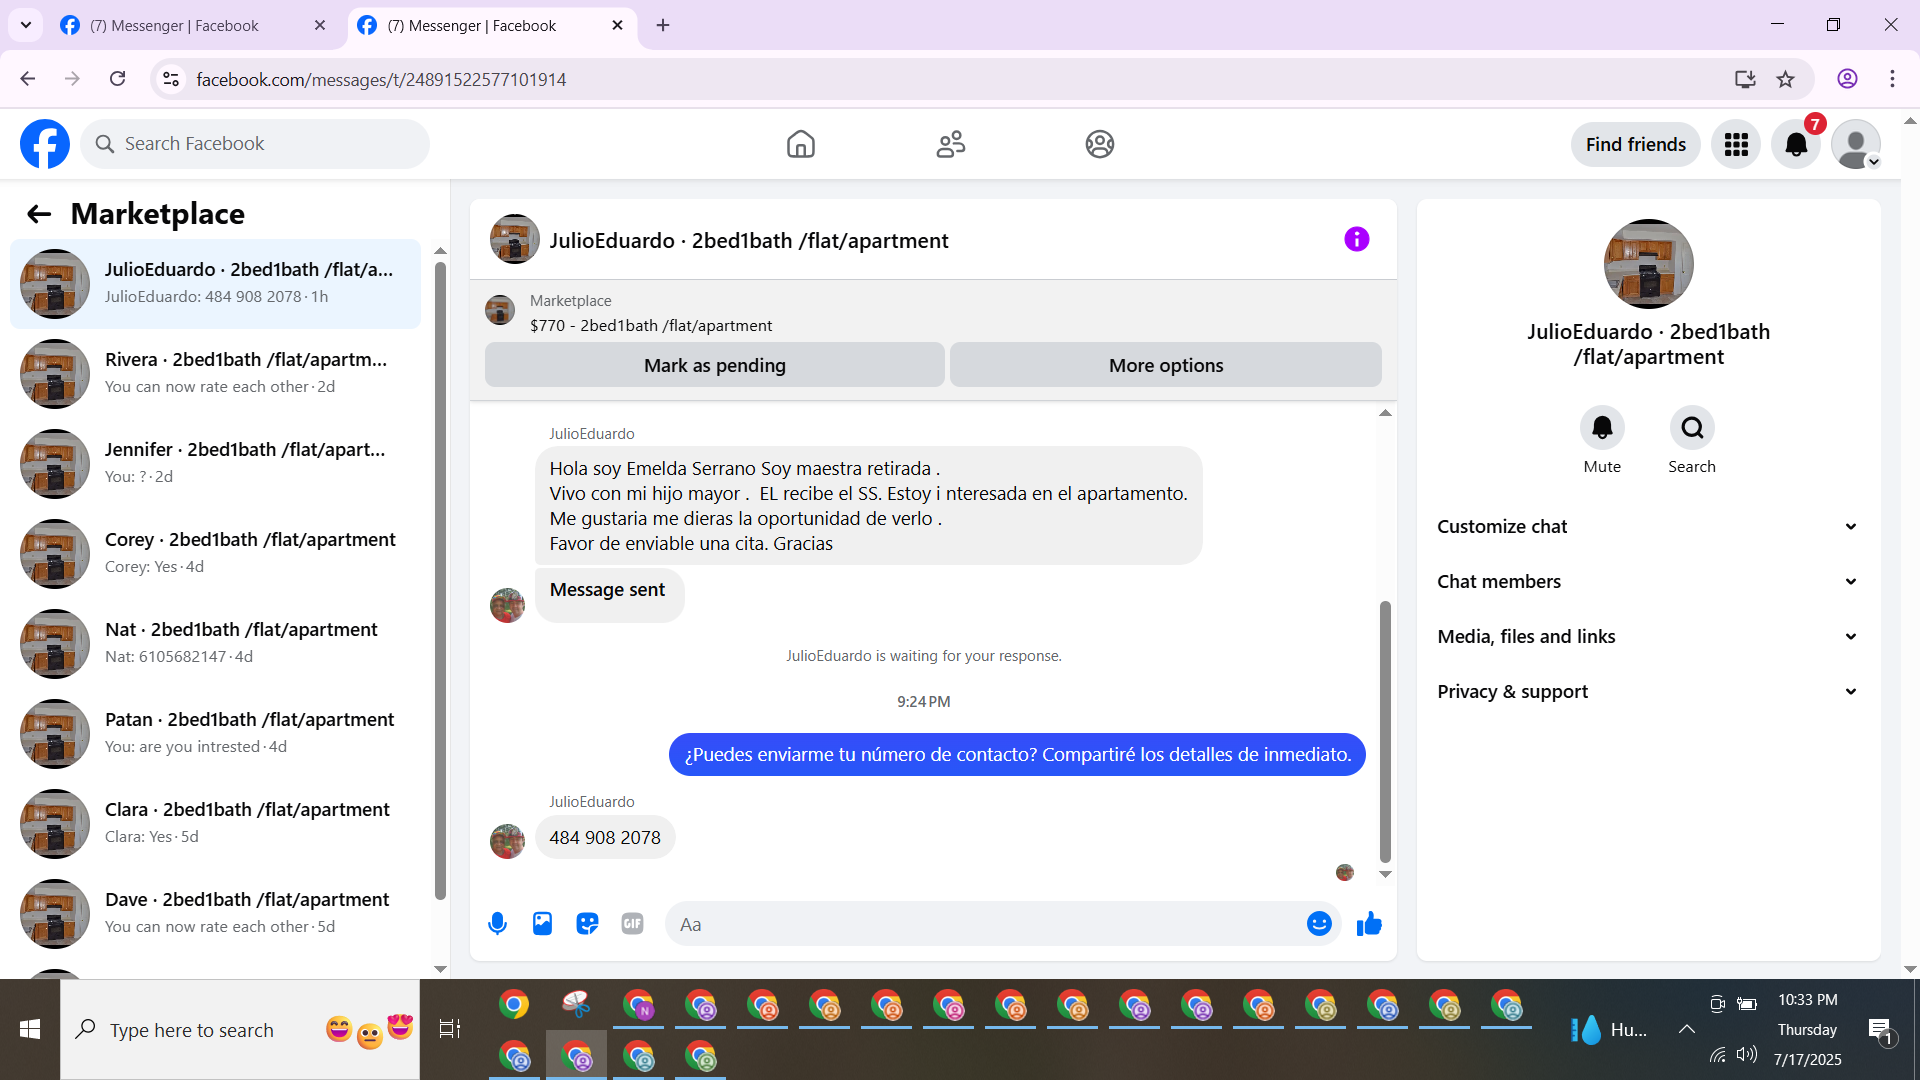The image size is (1920, 1080).
Task: Open the account menu profile dropdown
Action: [1857, 145]
